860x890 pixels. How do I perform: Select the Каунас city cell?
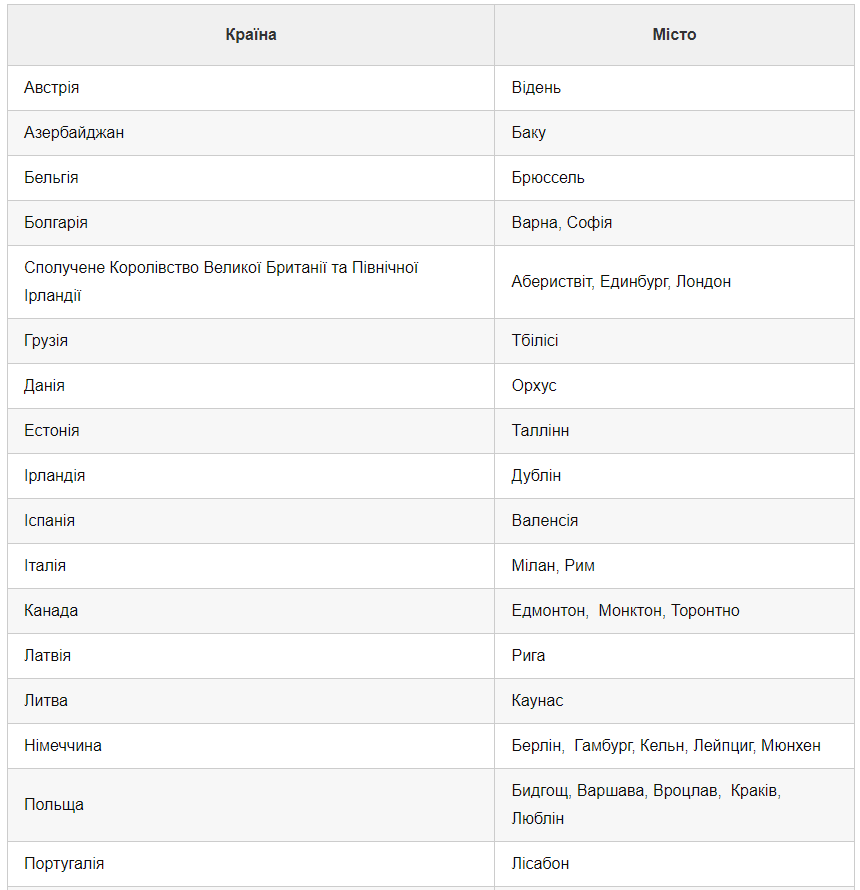coord(538,701)
